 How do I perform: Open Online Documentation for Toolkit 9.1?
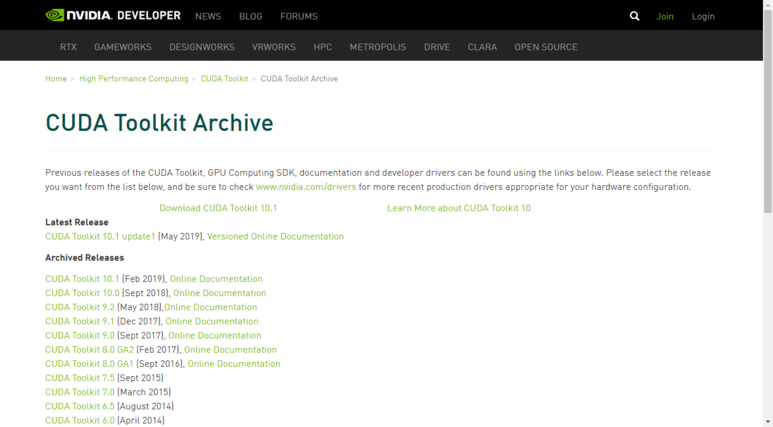(212, 321)
